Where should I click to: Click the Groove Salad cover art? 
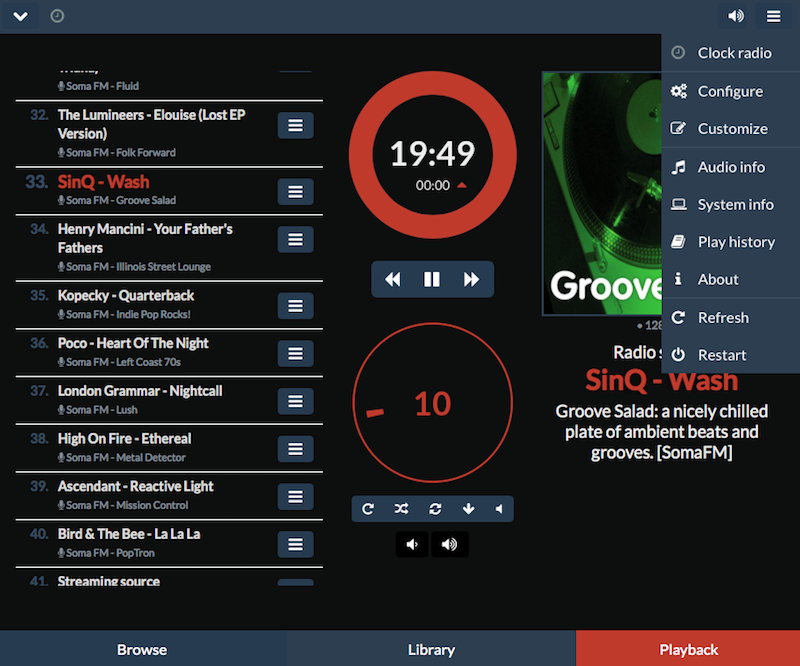coord(602,194)
